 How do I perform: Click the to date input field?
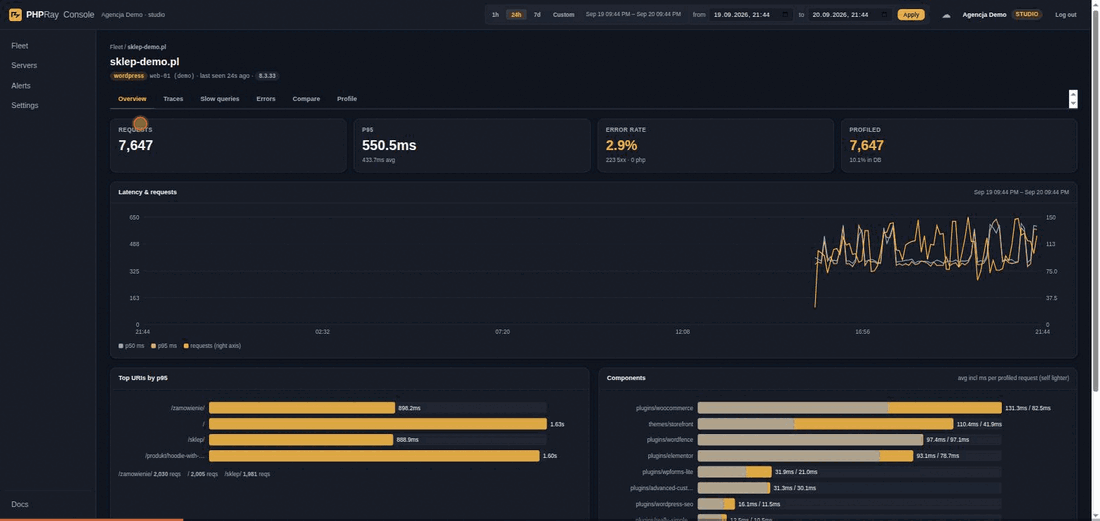(850, 15)
